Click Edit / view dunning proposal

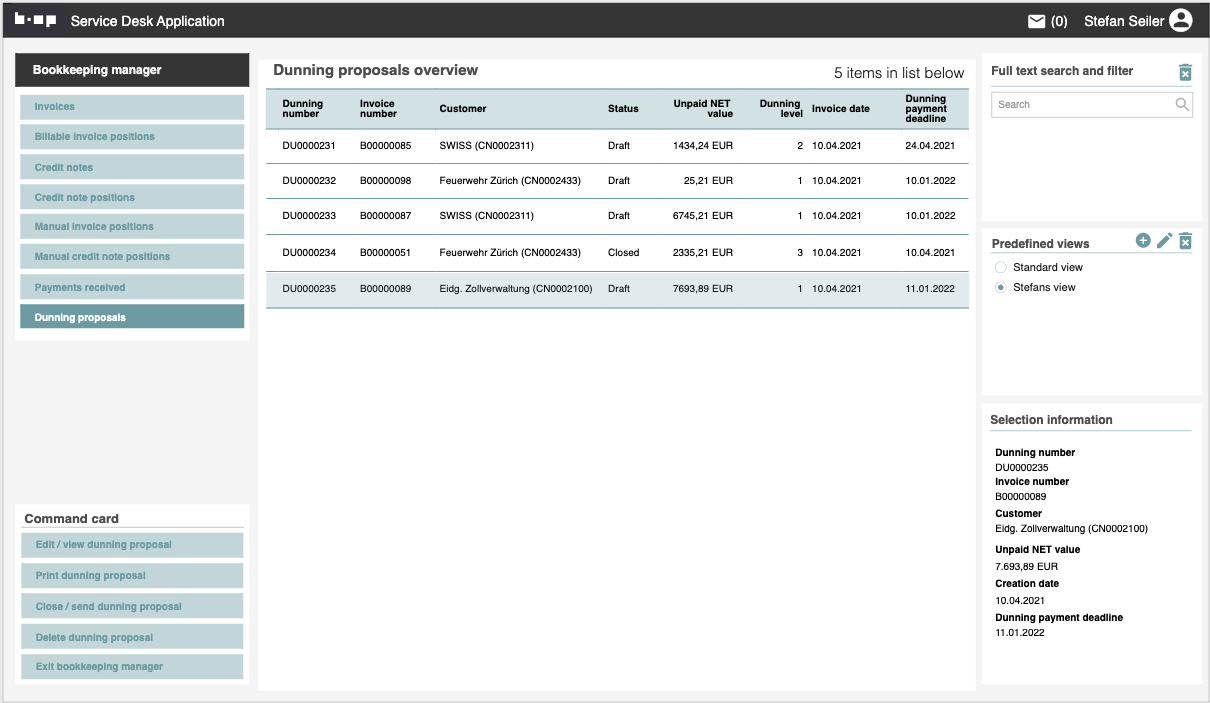[132, 545]
